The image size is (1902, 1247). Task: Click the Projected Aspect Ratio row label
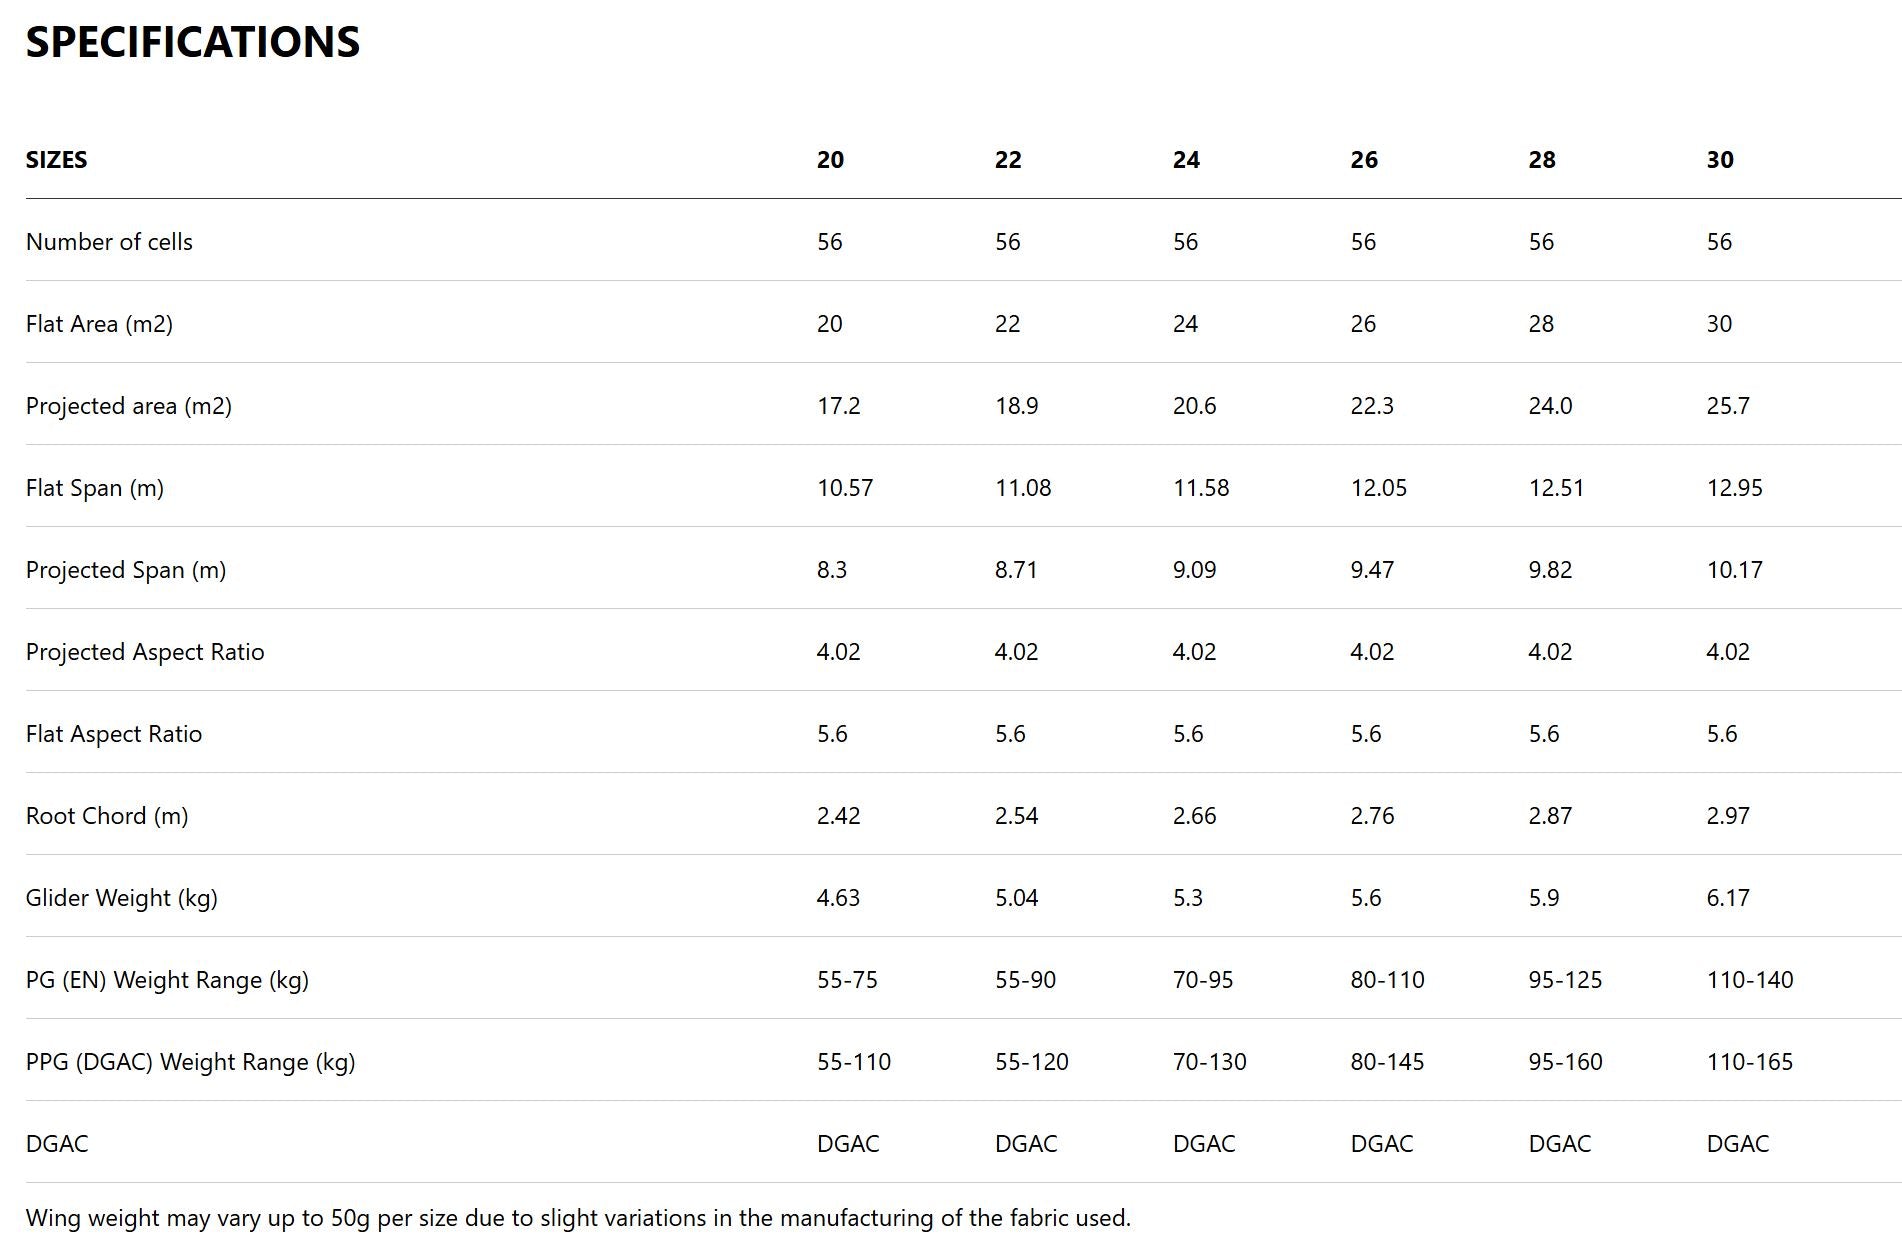[x=145, y=652]
